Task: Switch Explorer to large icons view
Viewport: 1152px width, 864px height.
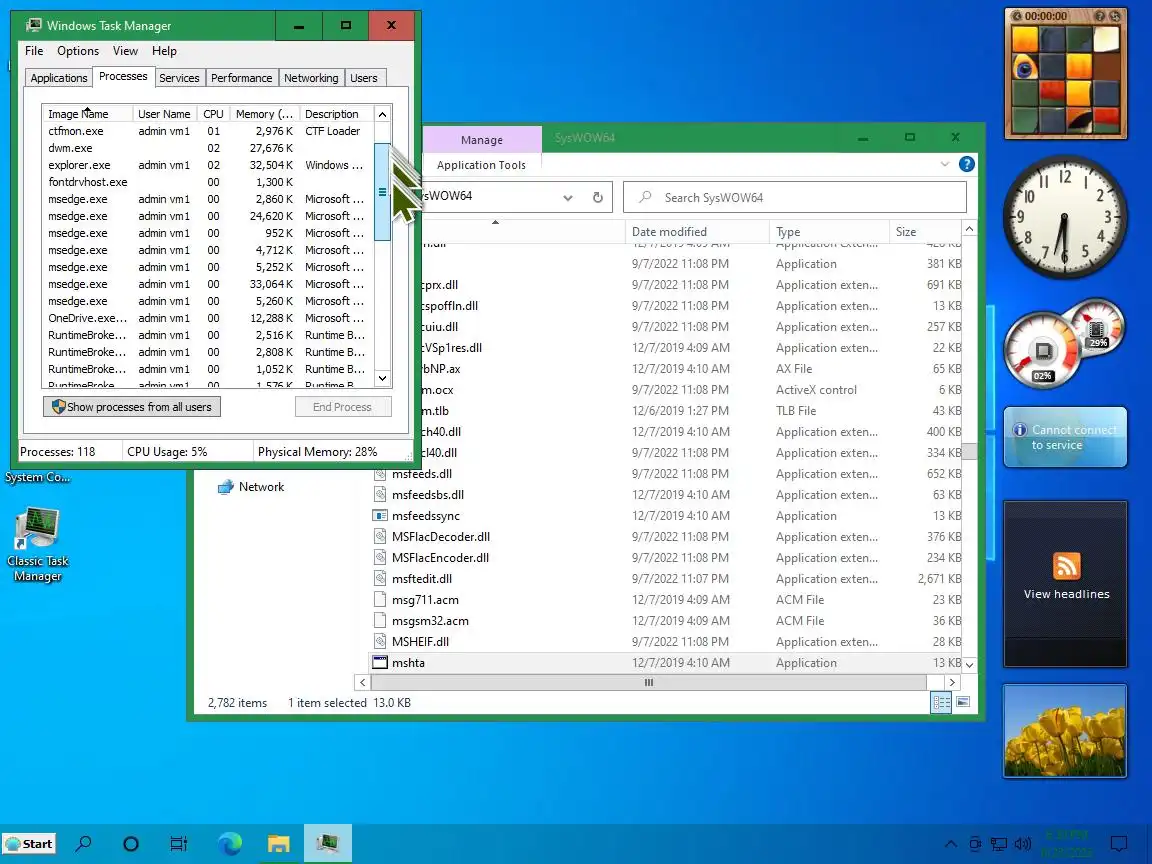Action: (x=963, y=702)
